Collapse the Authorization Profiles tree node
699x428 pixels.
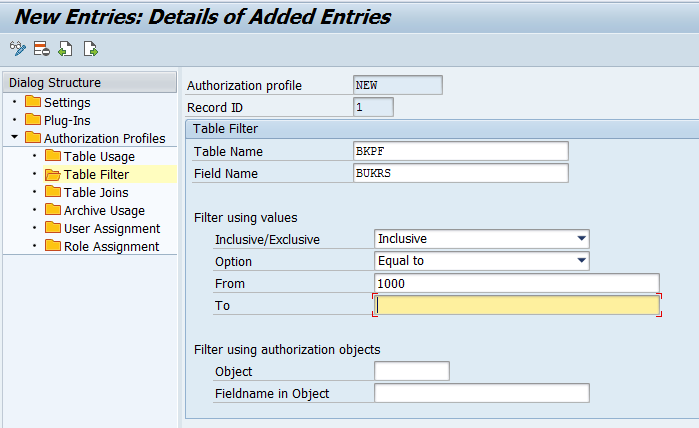(x=15, y=137)
